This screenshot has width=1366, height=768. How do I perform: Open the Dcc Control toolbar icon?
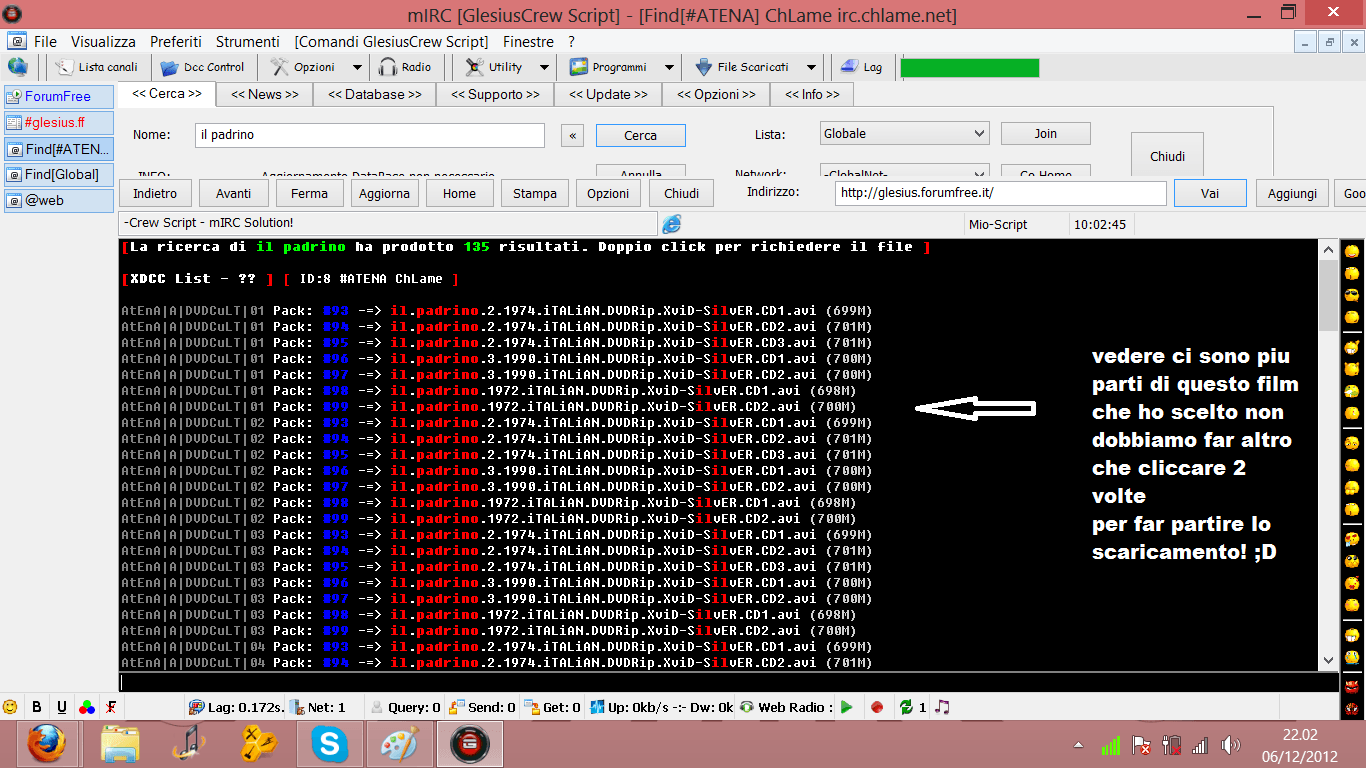click(x=169, y=67)
